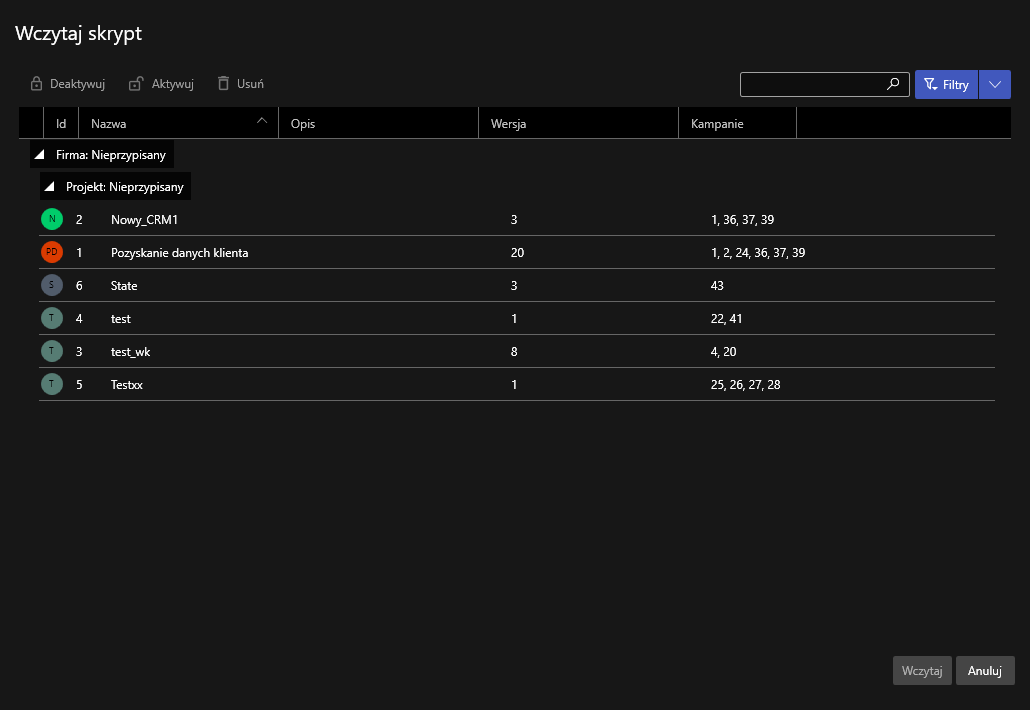Click the Kampanie column header
The width and height of the screenshot is (1030, 710).
(x=737, y=123)
